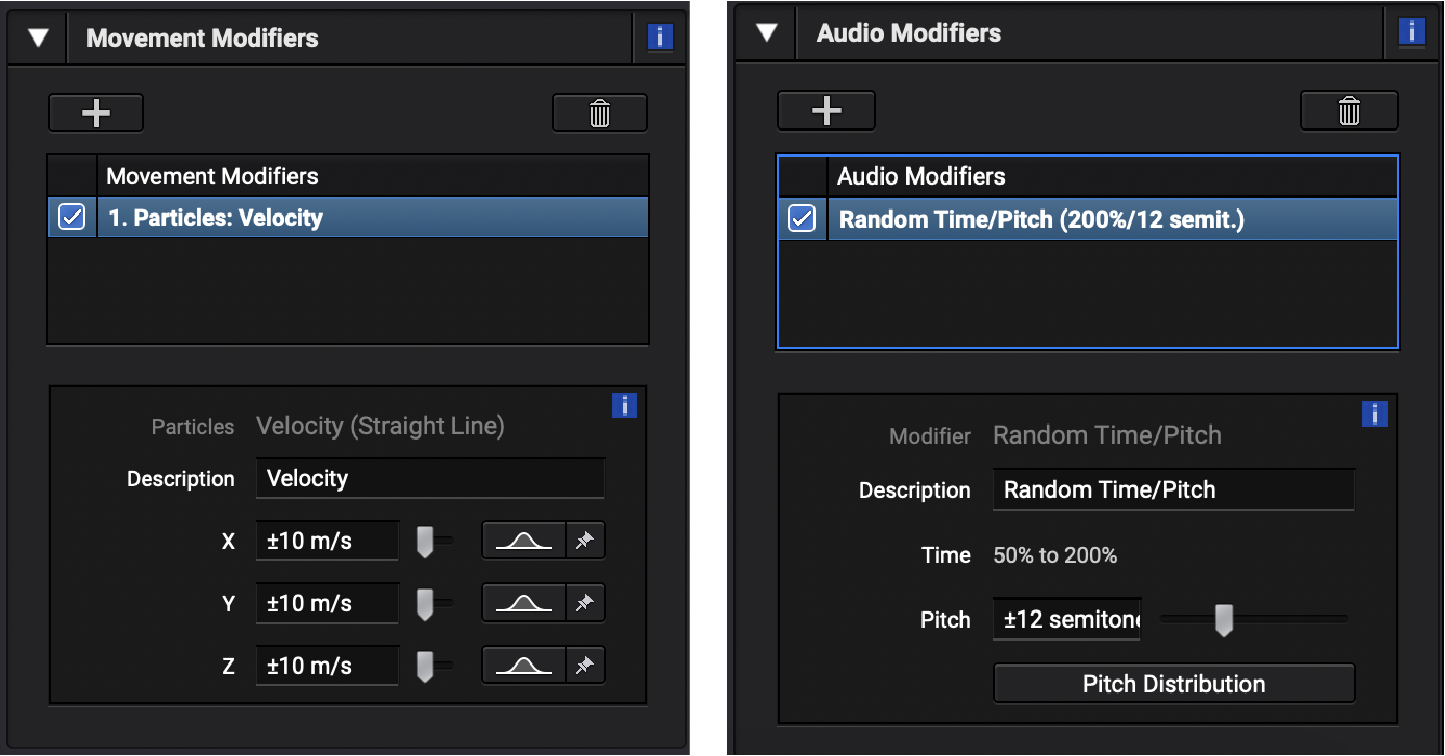
Task: Open the Y velocity distribution curve editor
Action: pyautogui.click(x=522, y=602)
